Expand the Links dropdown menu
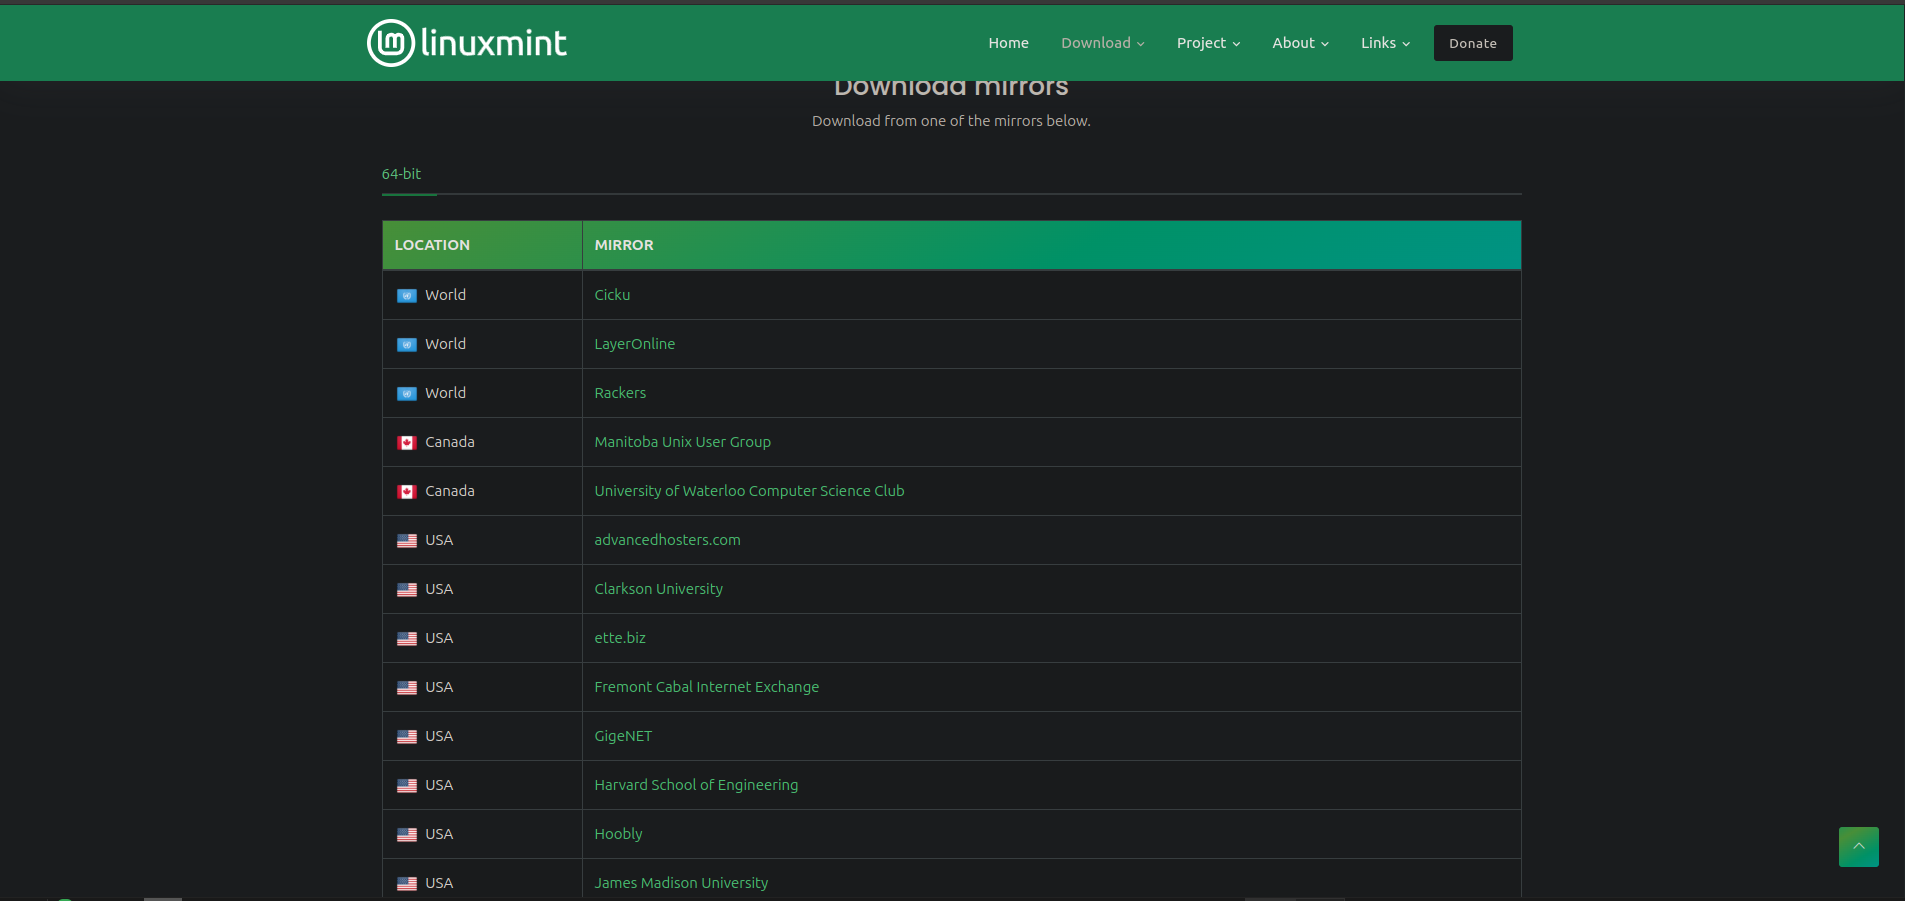The height and width of the screenshot is (901, 1905). click(x=1385, y=43)
